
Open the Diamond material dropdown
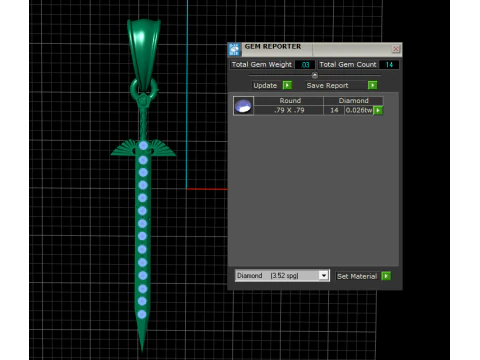tap(323, 276)
